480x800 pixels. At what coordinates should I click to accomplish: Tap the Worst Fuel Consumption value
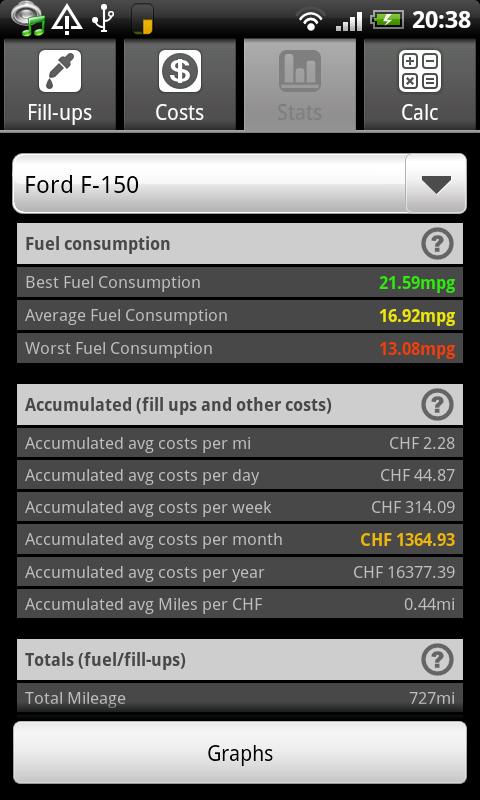click(x=417, y=349)
